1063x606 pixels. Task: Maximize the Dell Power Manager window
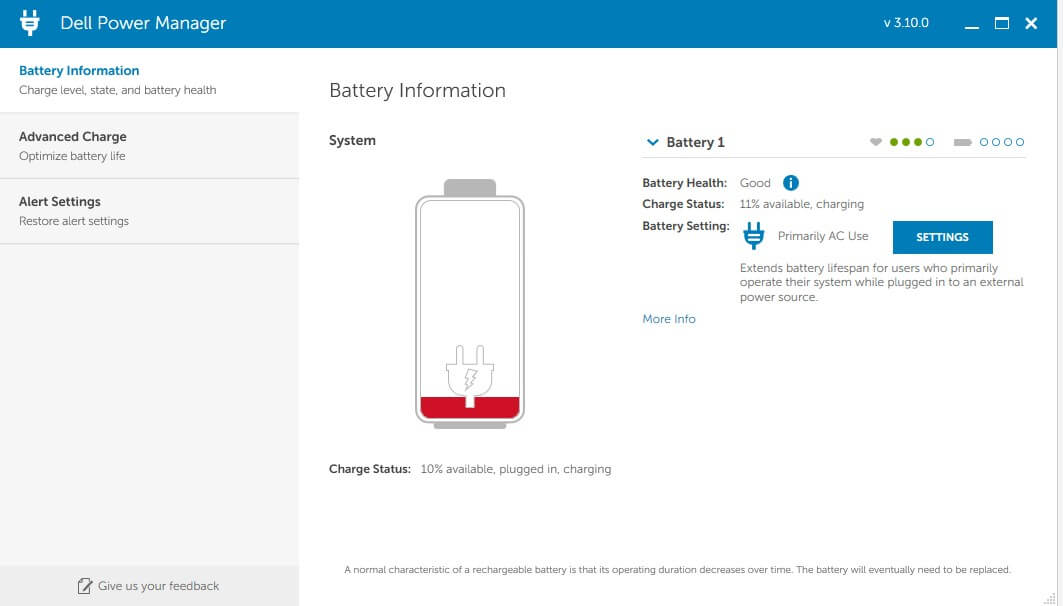1001,23
